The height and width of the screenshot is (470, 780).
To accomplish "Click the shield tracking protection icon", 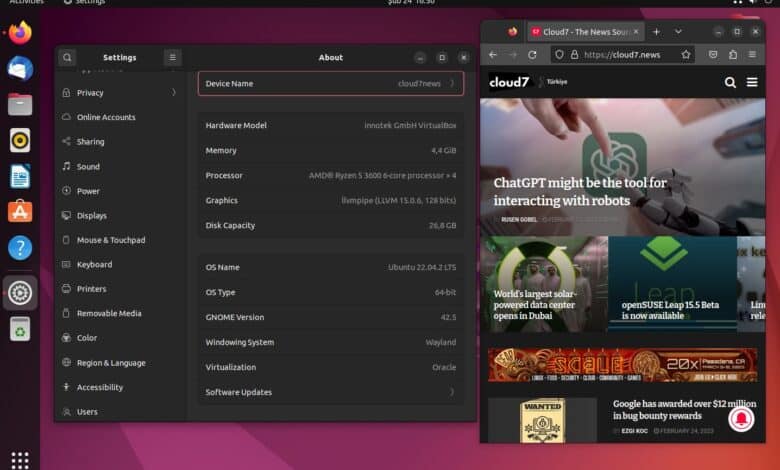I will pyautogui.click(x=560, y=55).
